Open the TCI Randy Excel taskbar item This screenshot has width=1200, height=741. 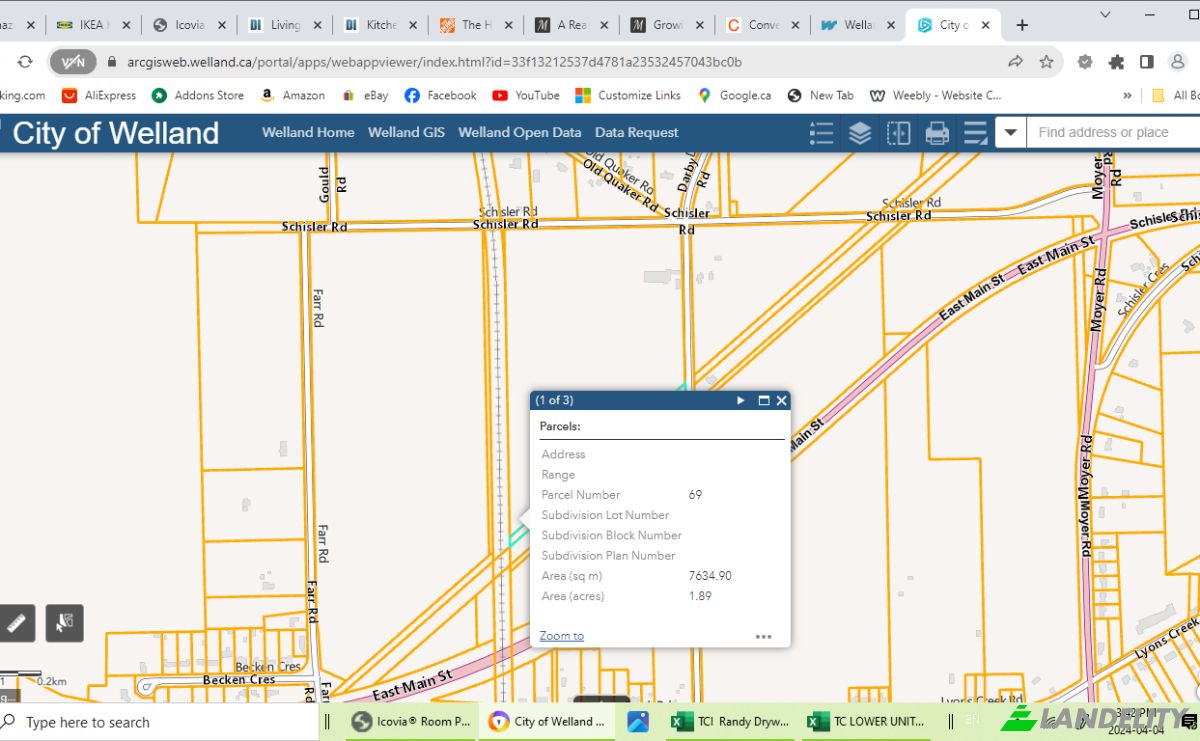click(731, 721)
